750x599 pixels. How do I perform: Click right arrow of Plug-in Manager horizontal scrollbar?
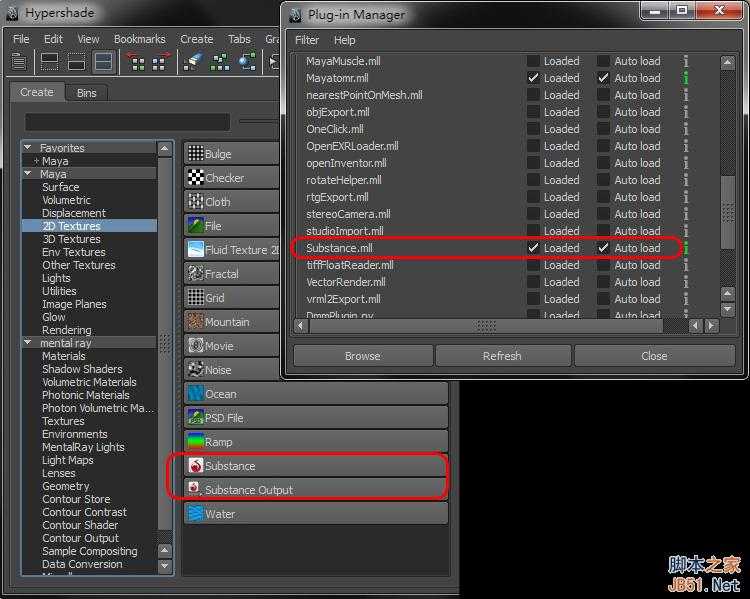pyautogui.click(x=712, y=326)
